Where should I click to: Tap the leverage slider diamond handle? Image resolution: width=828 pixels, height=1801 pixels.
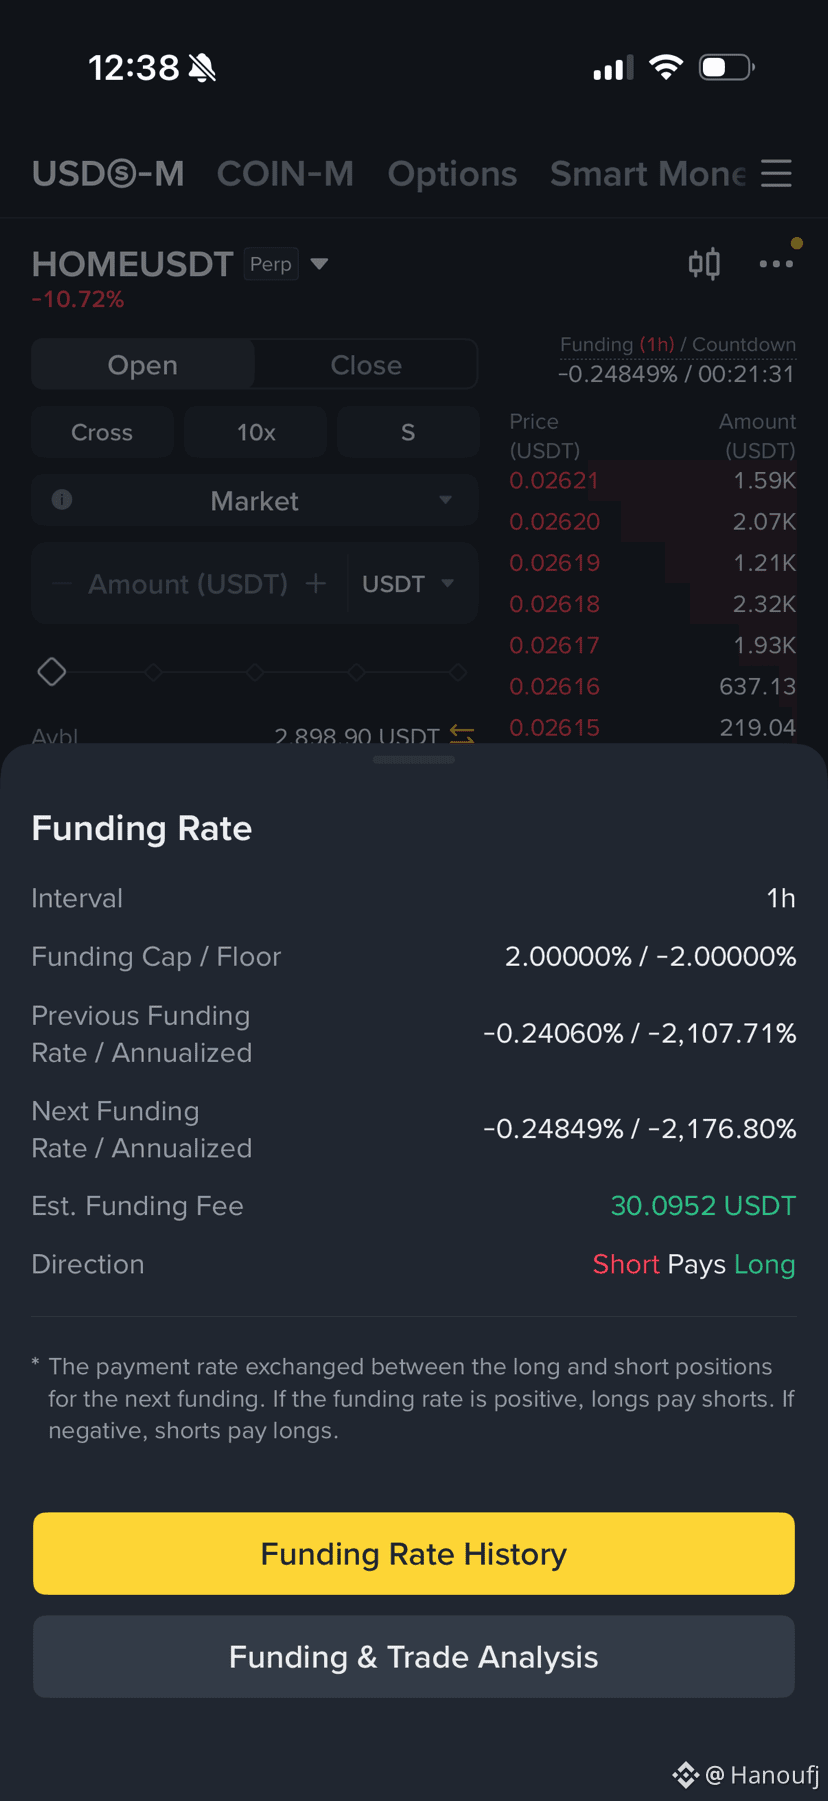click(x=52, y=672)
